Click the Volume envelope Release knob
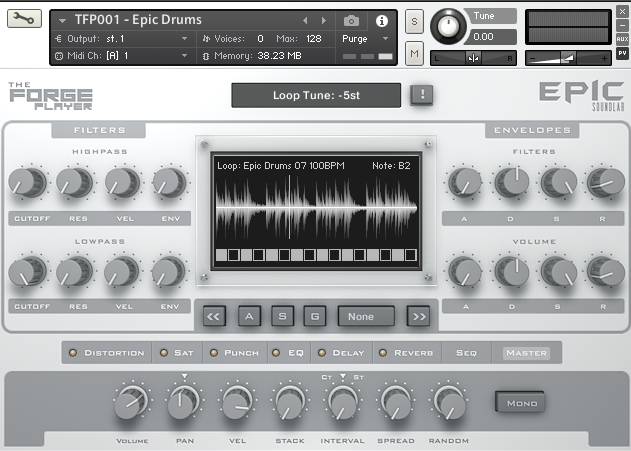Screen dimensions: 631x451 (605, 272)
